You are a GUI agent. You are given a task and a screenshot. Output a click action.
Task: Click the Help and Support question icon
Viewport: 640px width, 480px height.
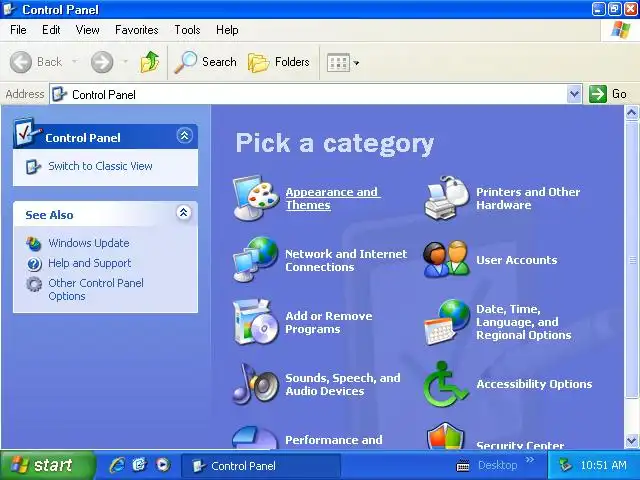click(34, 264)
